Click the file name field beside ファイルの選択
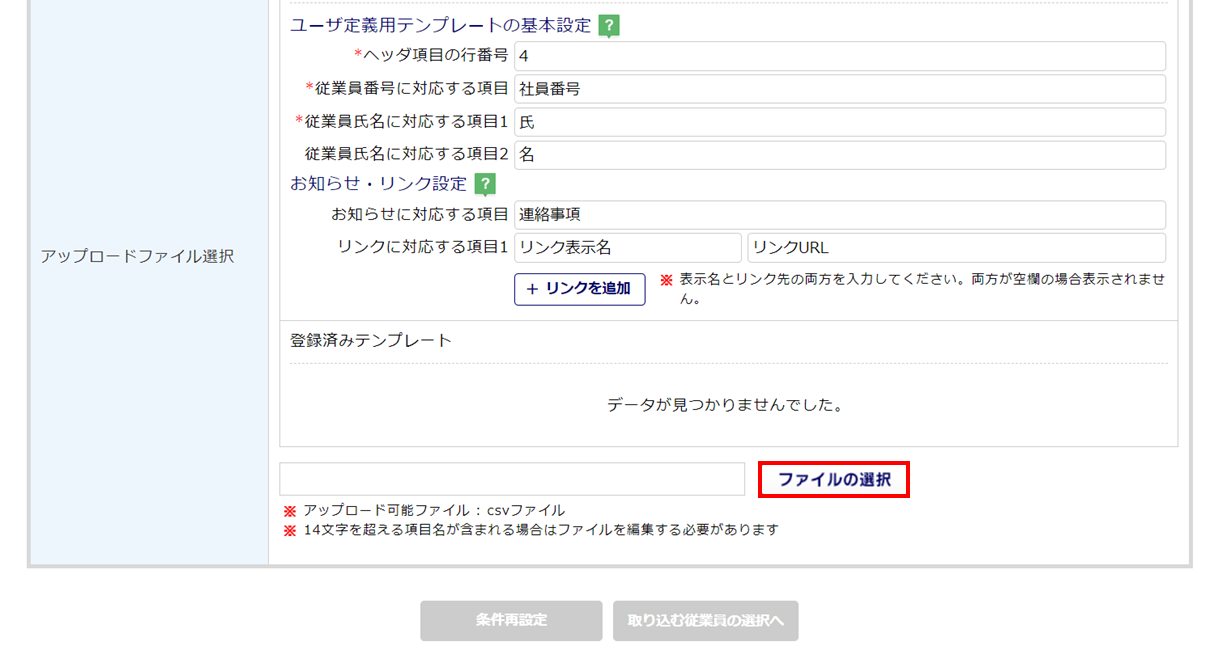The height and width of the screenshot is (650, 1210). [512, 479]
